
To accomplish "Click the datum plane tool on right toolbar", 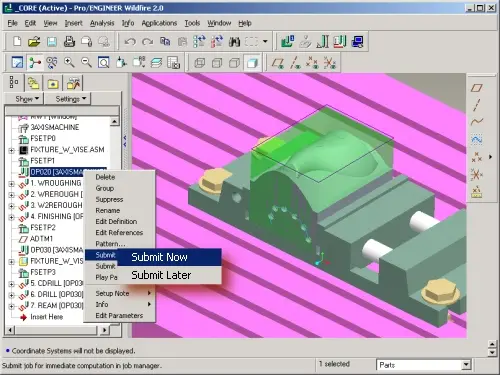I will pos(477,88).
